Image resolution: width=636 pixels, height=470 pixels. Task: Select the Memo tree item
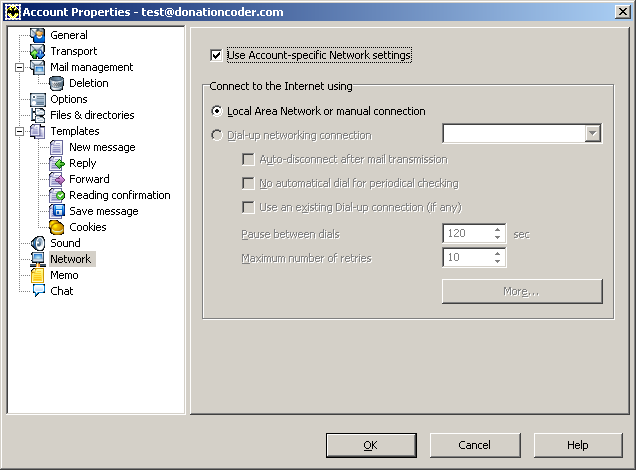[64, 275]
